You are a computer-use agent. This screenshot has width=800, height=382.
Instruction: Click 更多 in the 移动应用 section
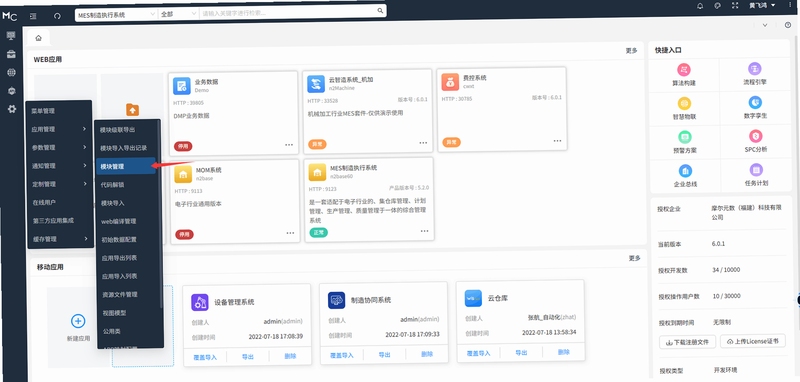634,258
